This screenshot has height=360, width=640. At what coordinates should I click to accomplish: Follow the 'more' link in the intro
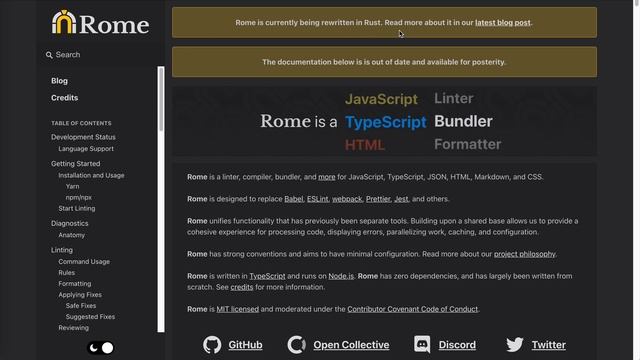point(327,177)
